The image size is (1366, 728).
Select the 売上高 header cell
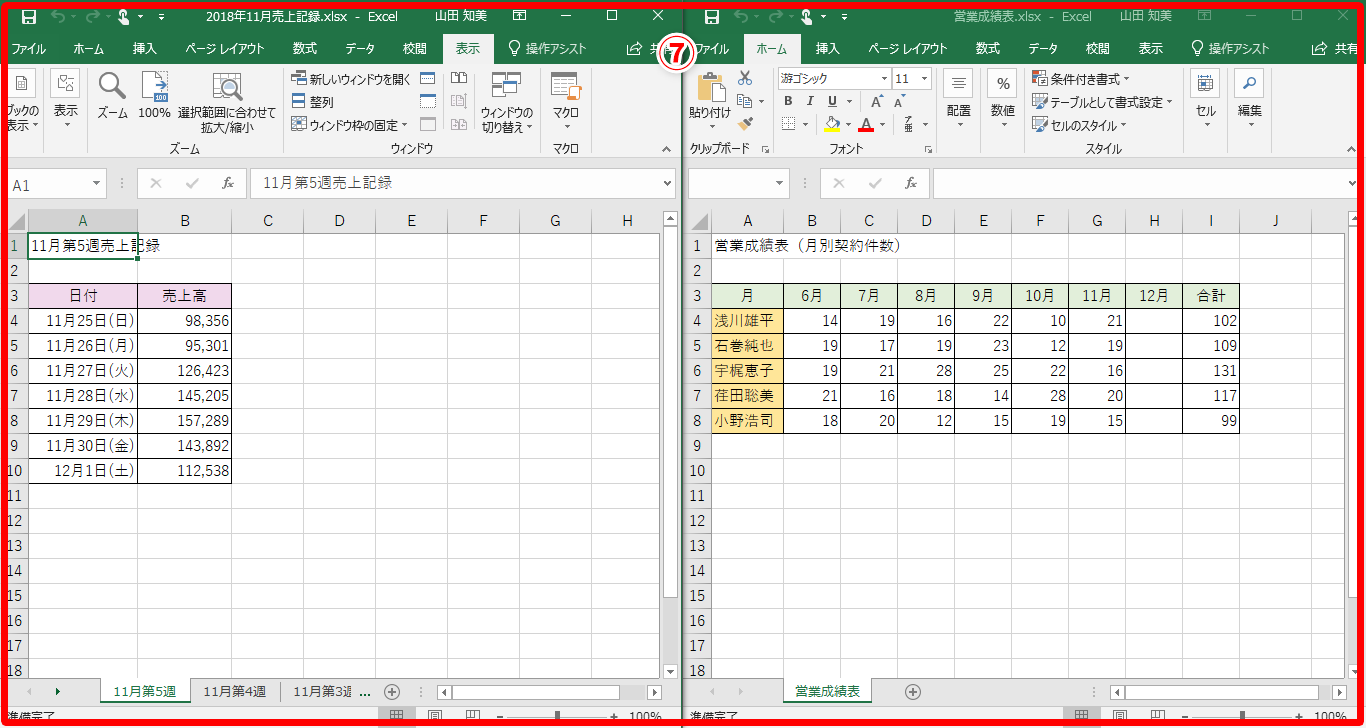[x=185, y=296]
